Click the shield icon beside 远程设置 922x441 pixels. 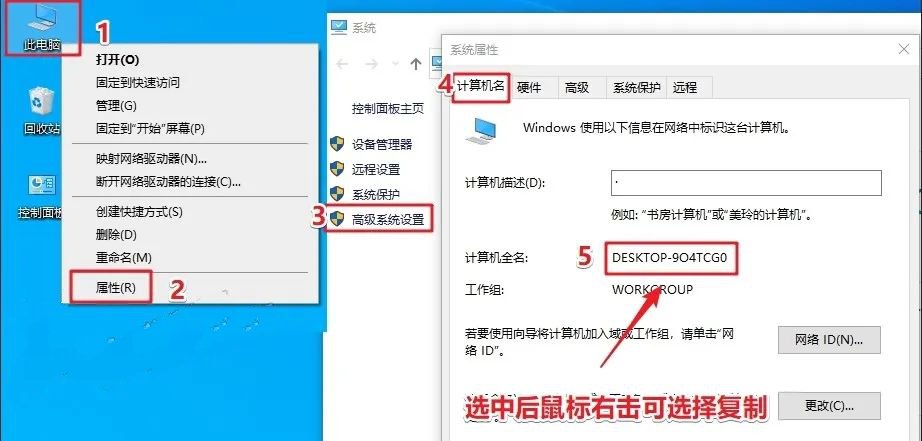337,169
